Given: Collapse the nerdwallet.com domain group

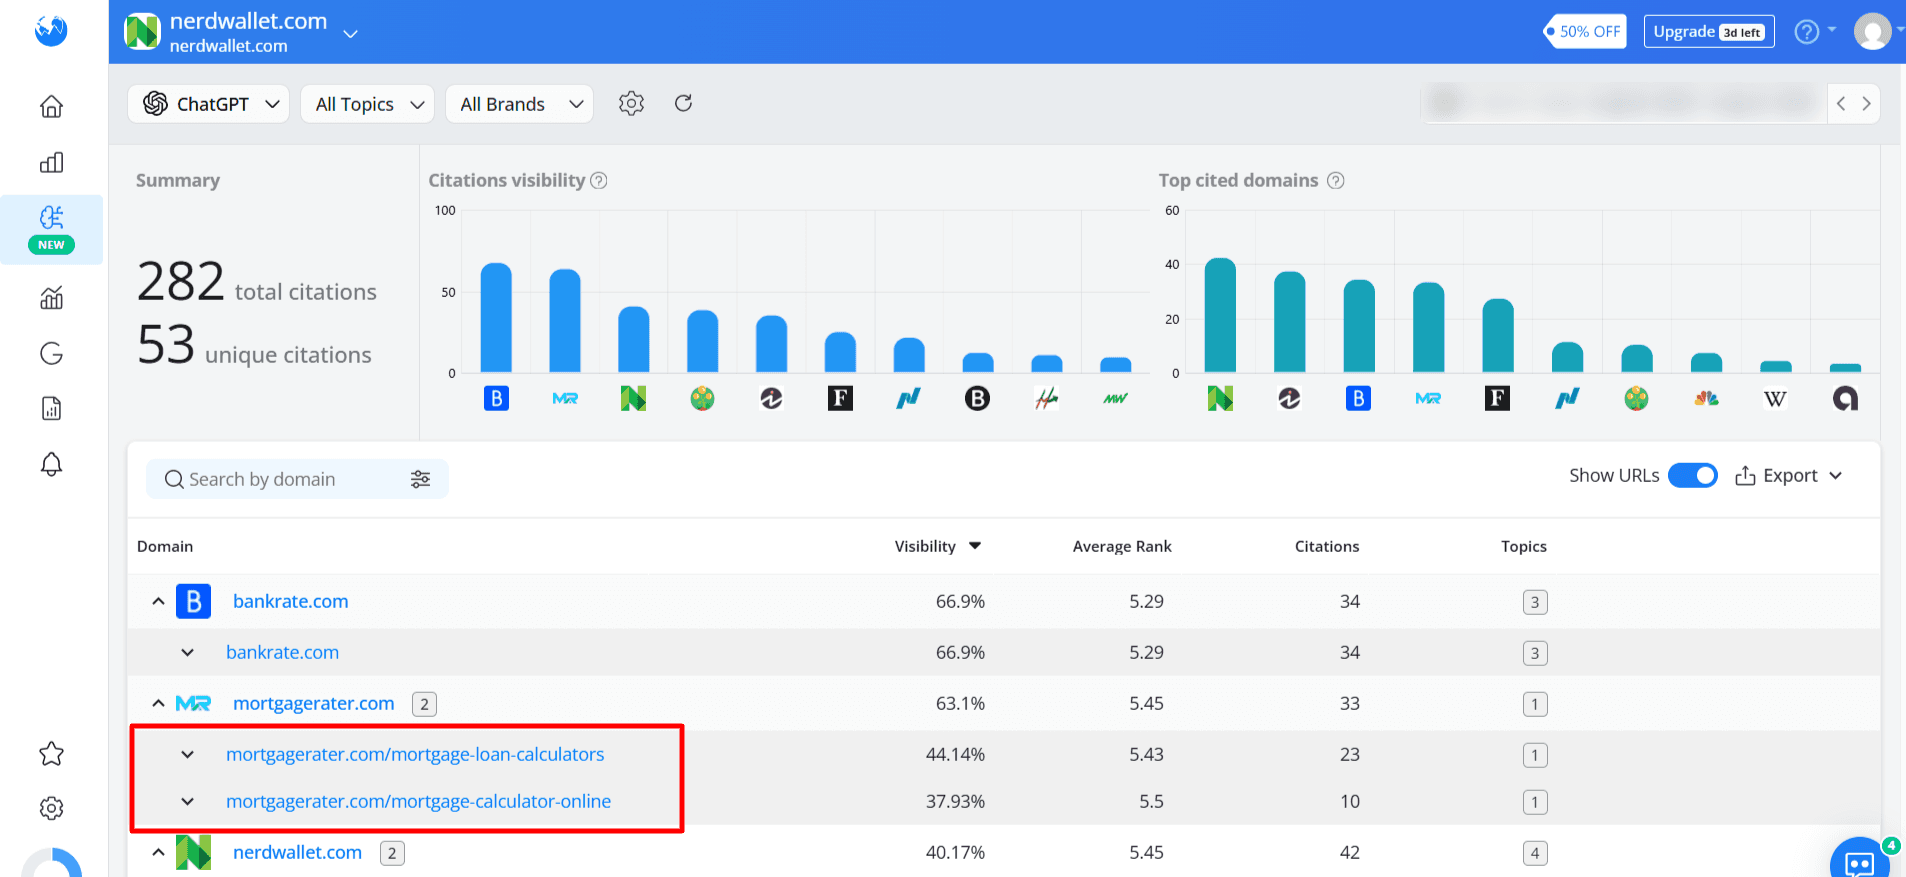Looking at the screenshot, I should pyautogui.click(x=158, y=852).
